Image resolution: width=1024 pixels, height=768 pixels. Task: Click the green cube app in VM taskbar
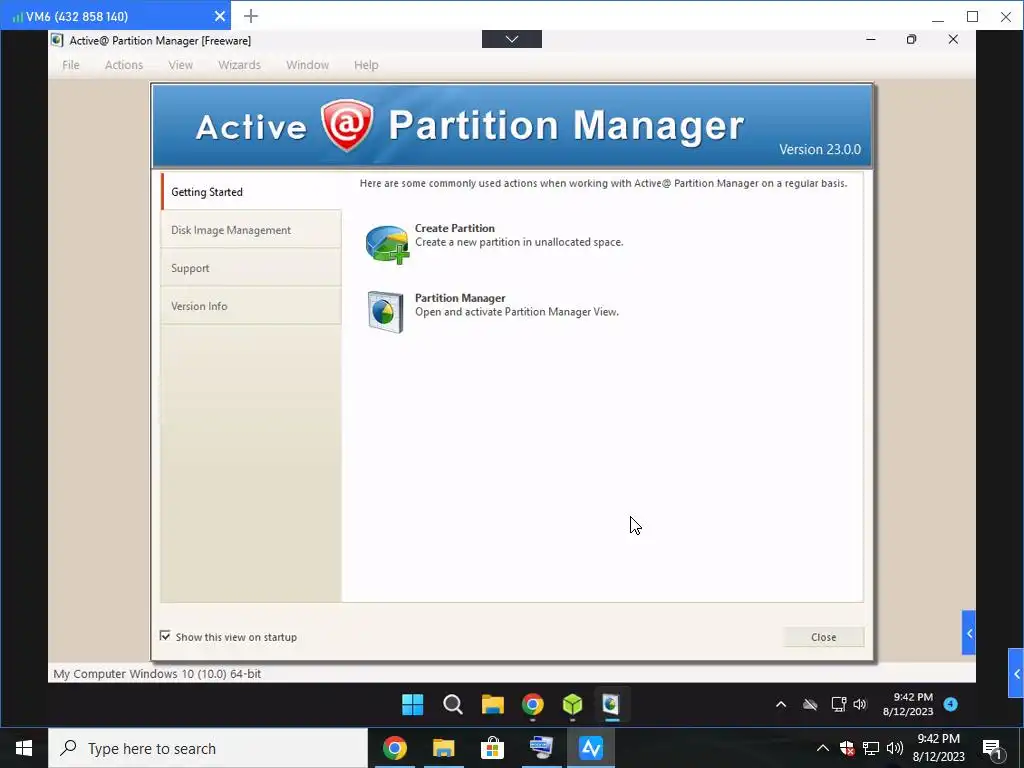tap(573, 705)
